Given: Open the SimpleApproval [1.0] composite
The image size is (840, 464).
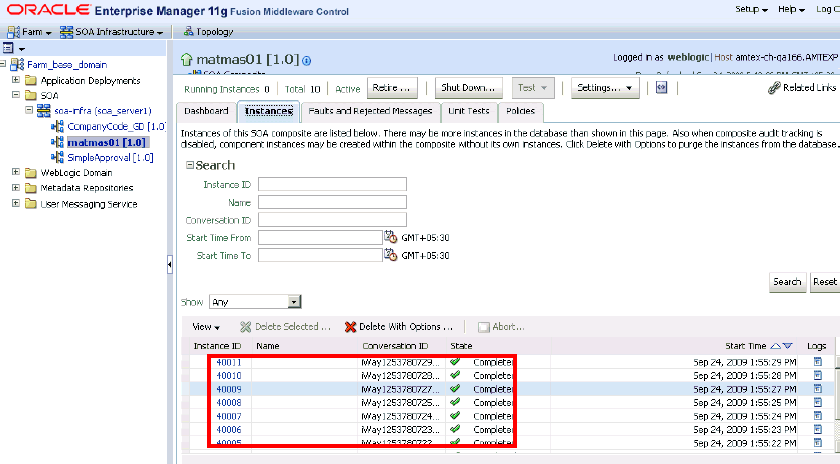Looking at the screenshot, I should click(110, 158).
